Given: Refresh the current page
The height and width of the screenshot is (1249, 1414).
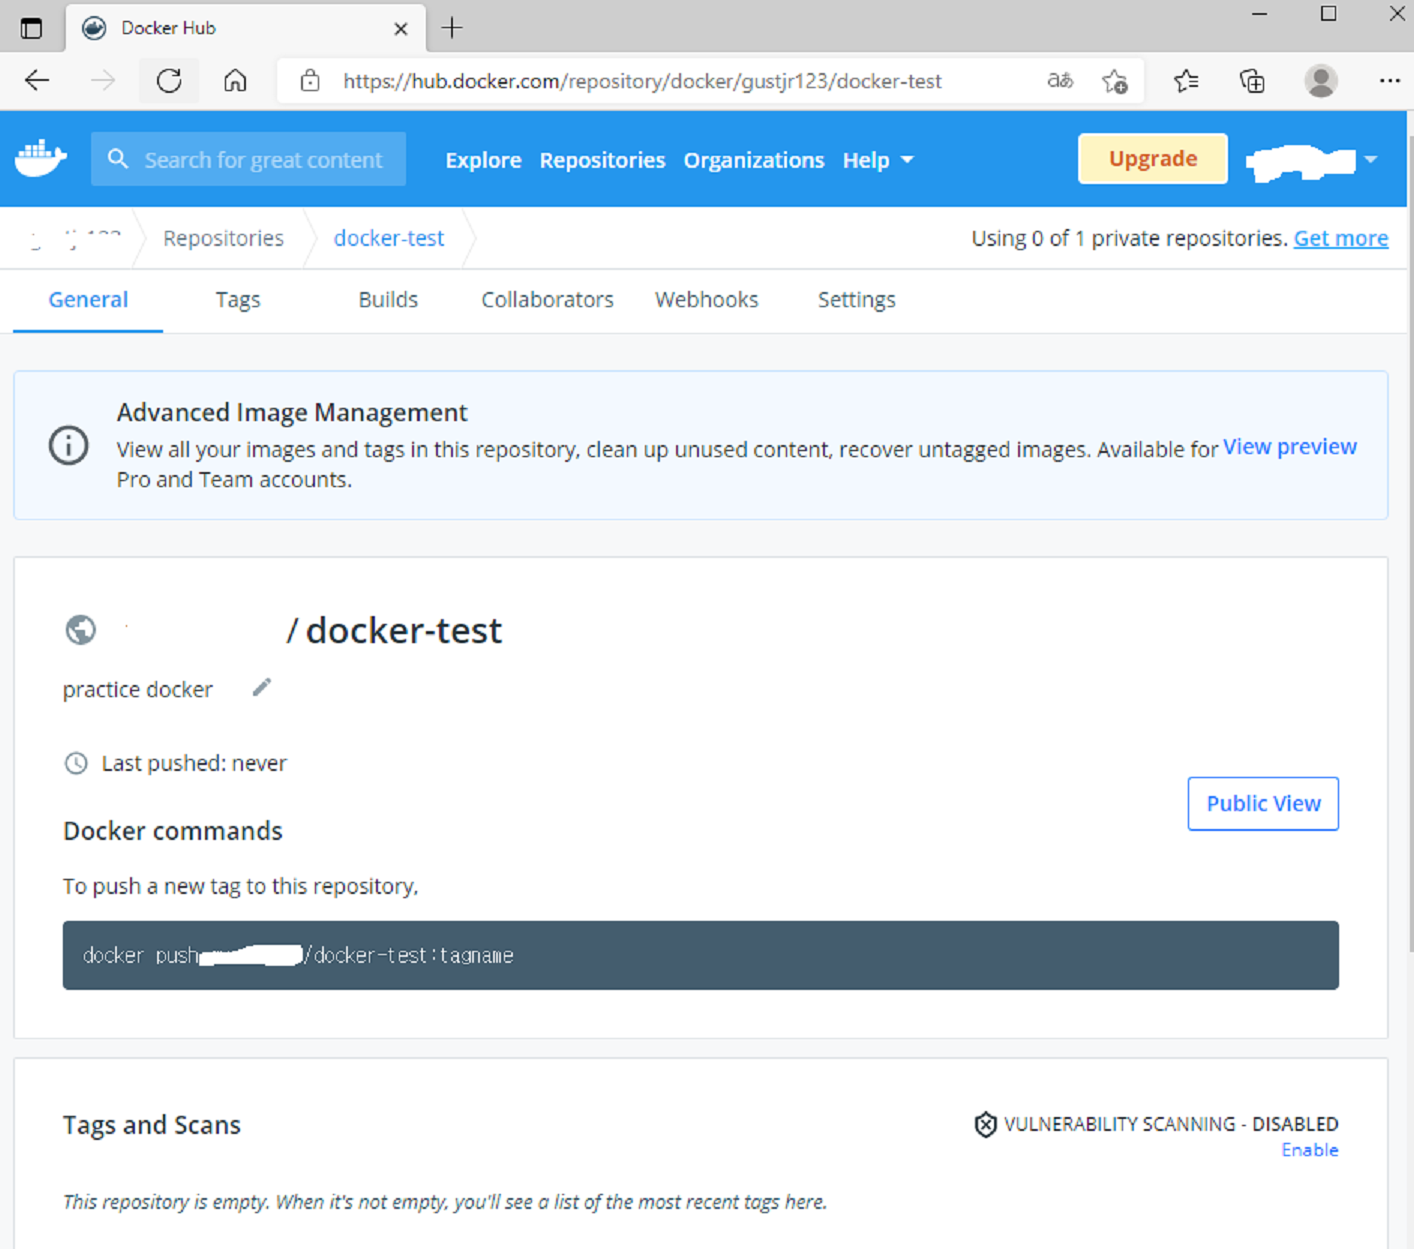Looking at the screenshot, I should [169, 81].
